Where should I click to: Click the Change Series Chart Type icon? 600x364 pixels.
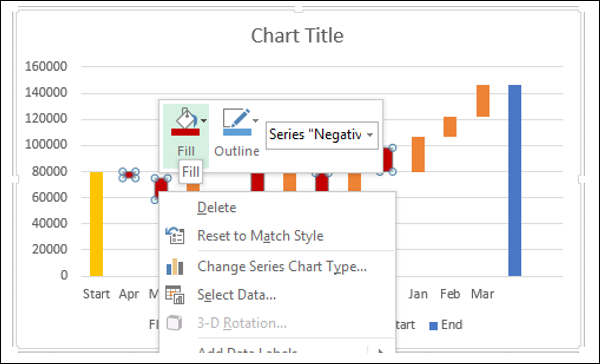point(174,266)
